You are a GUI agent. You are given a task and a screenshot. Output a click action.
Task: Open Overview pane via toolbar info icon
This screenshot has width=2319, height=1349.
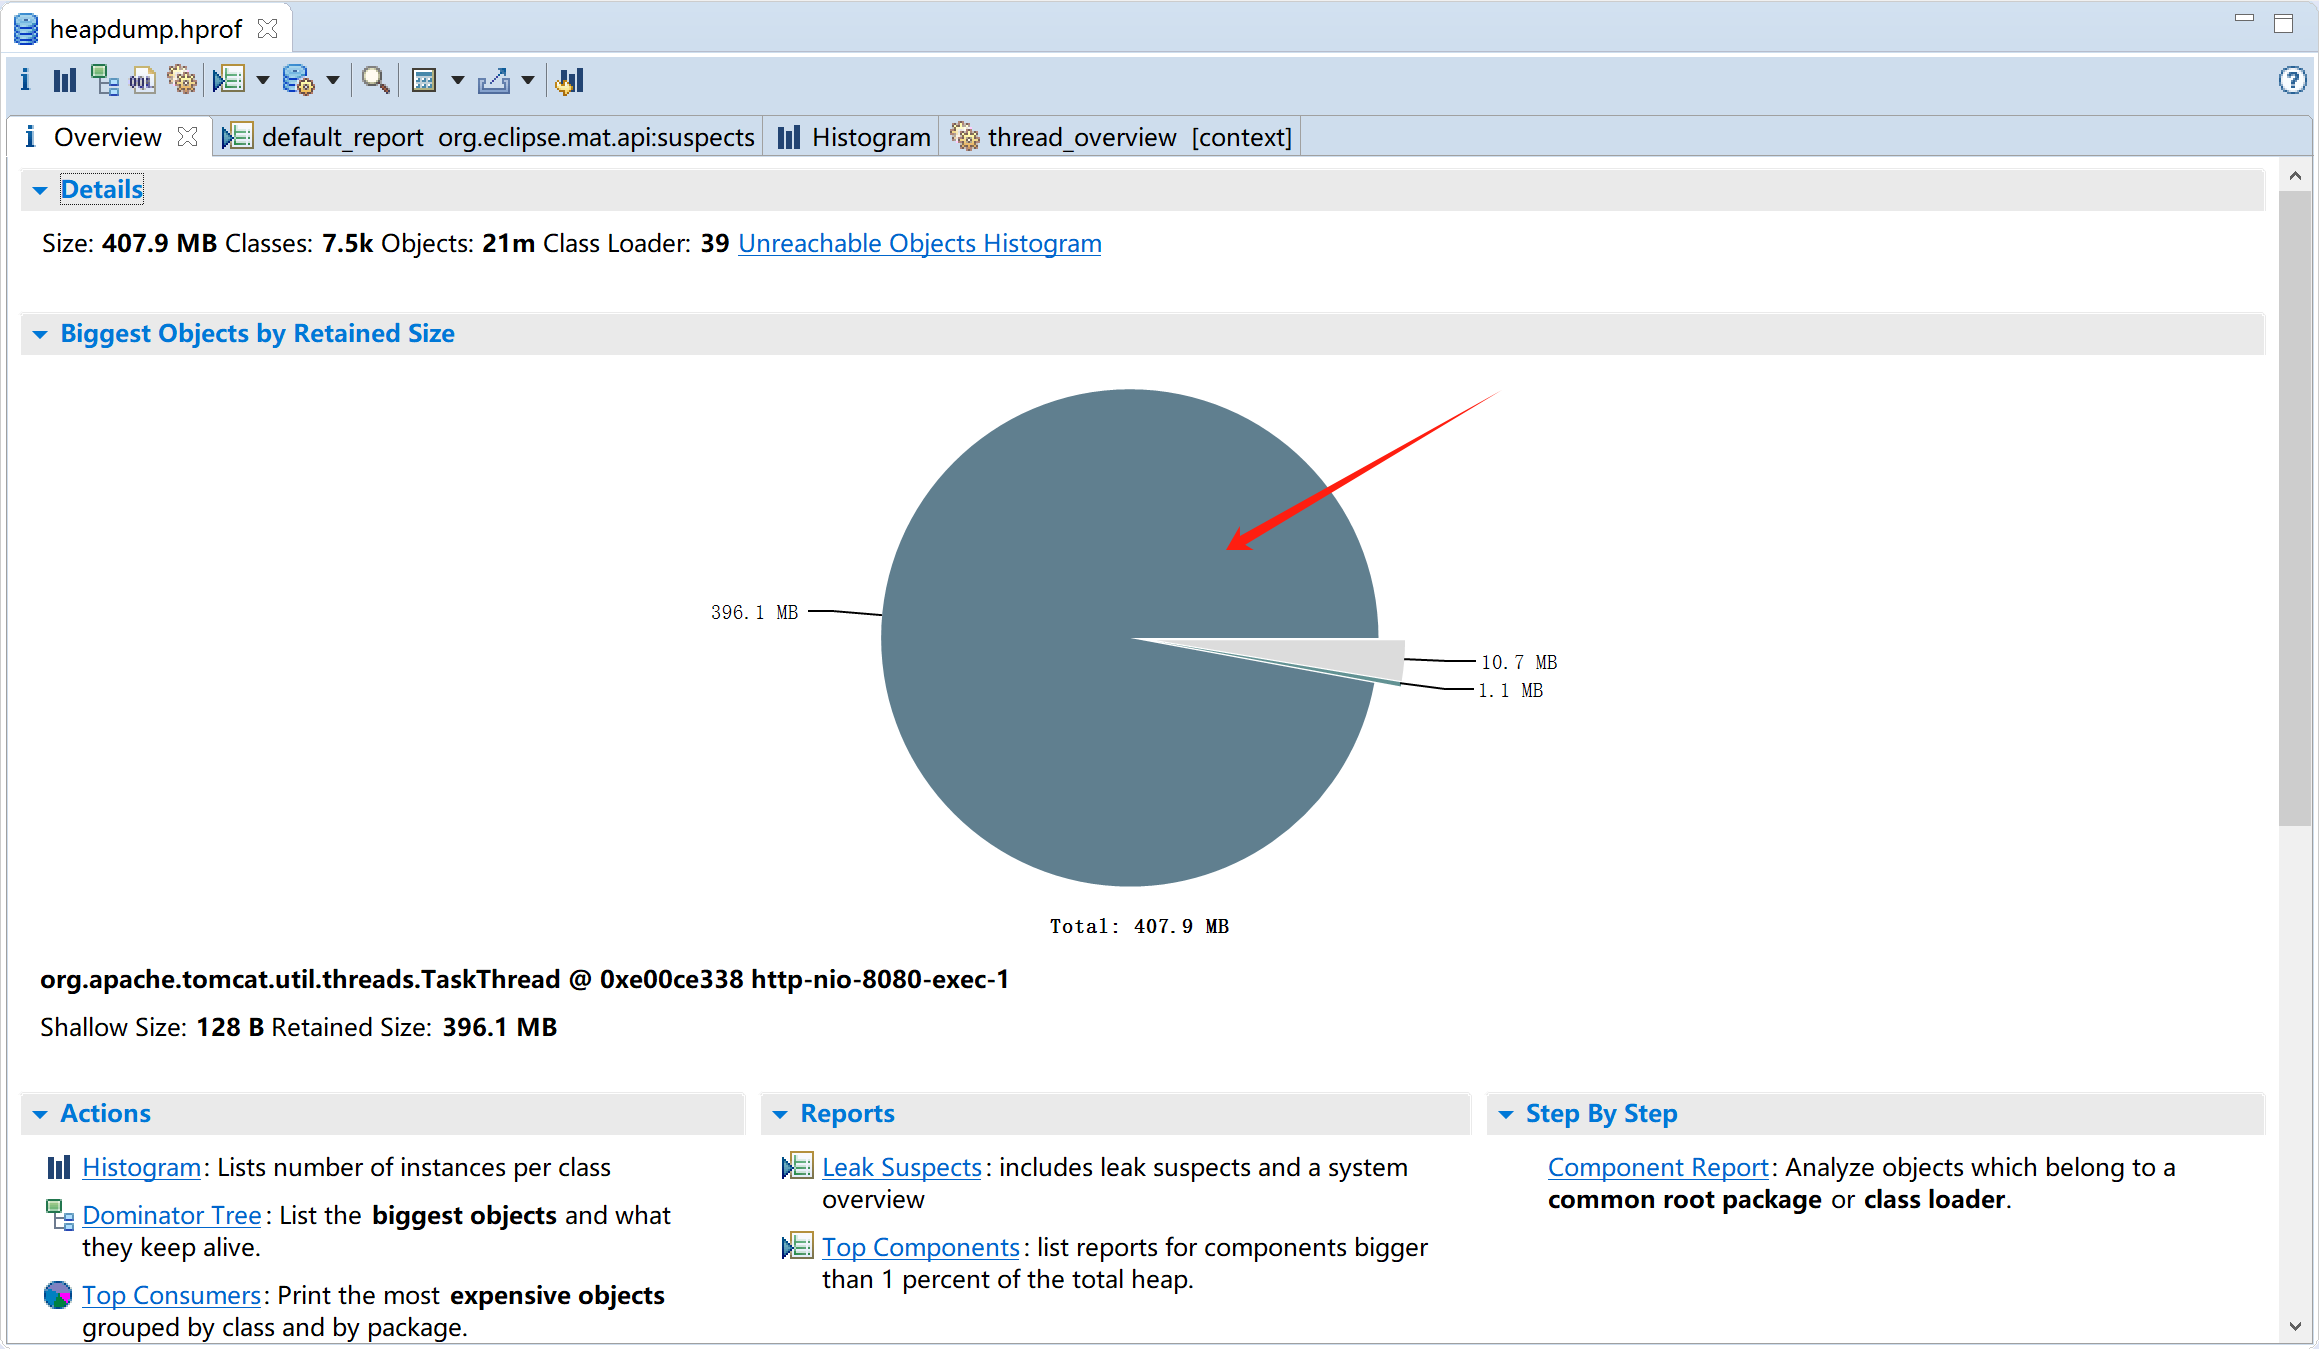tap(25, 80)
